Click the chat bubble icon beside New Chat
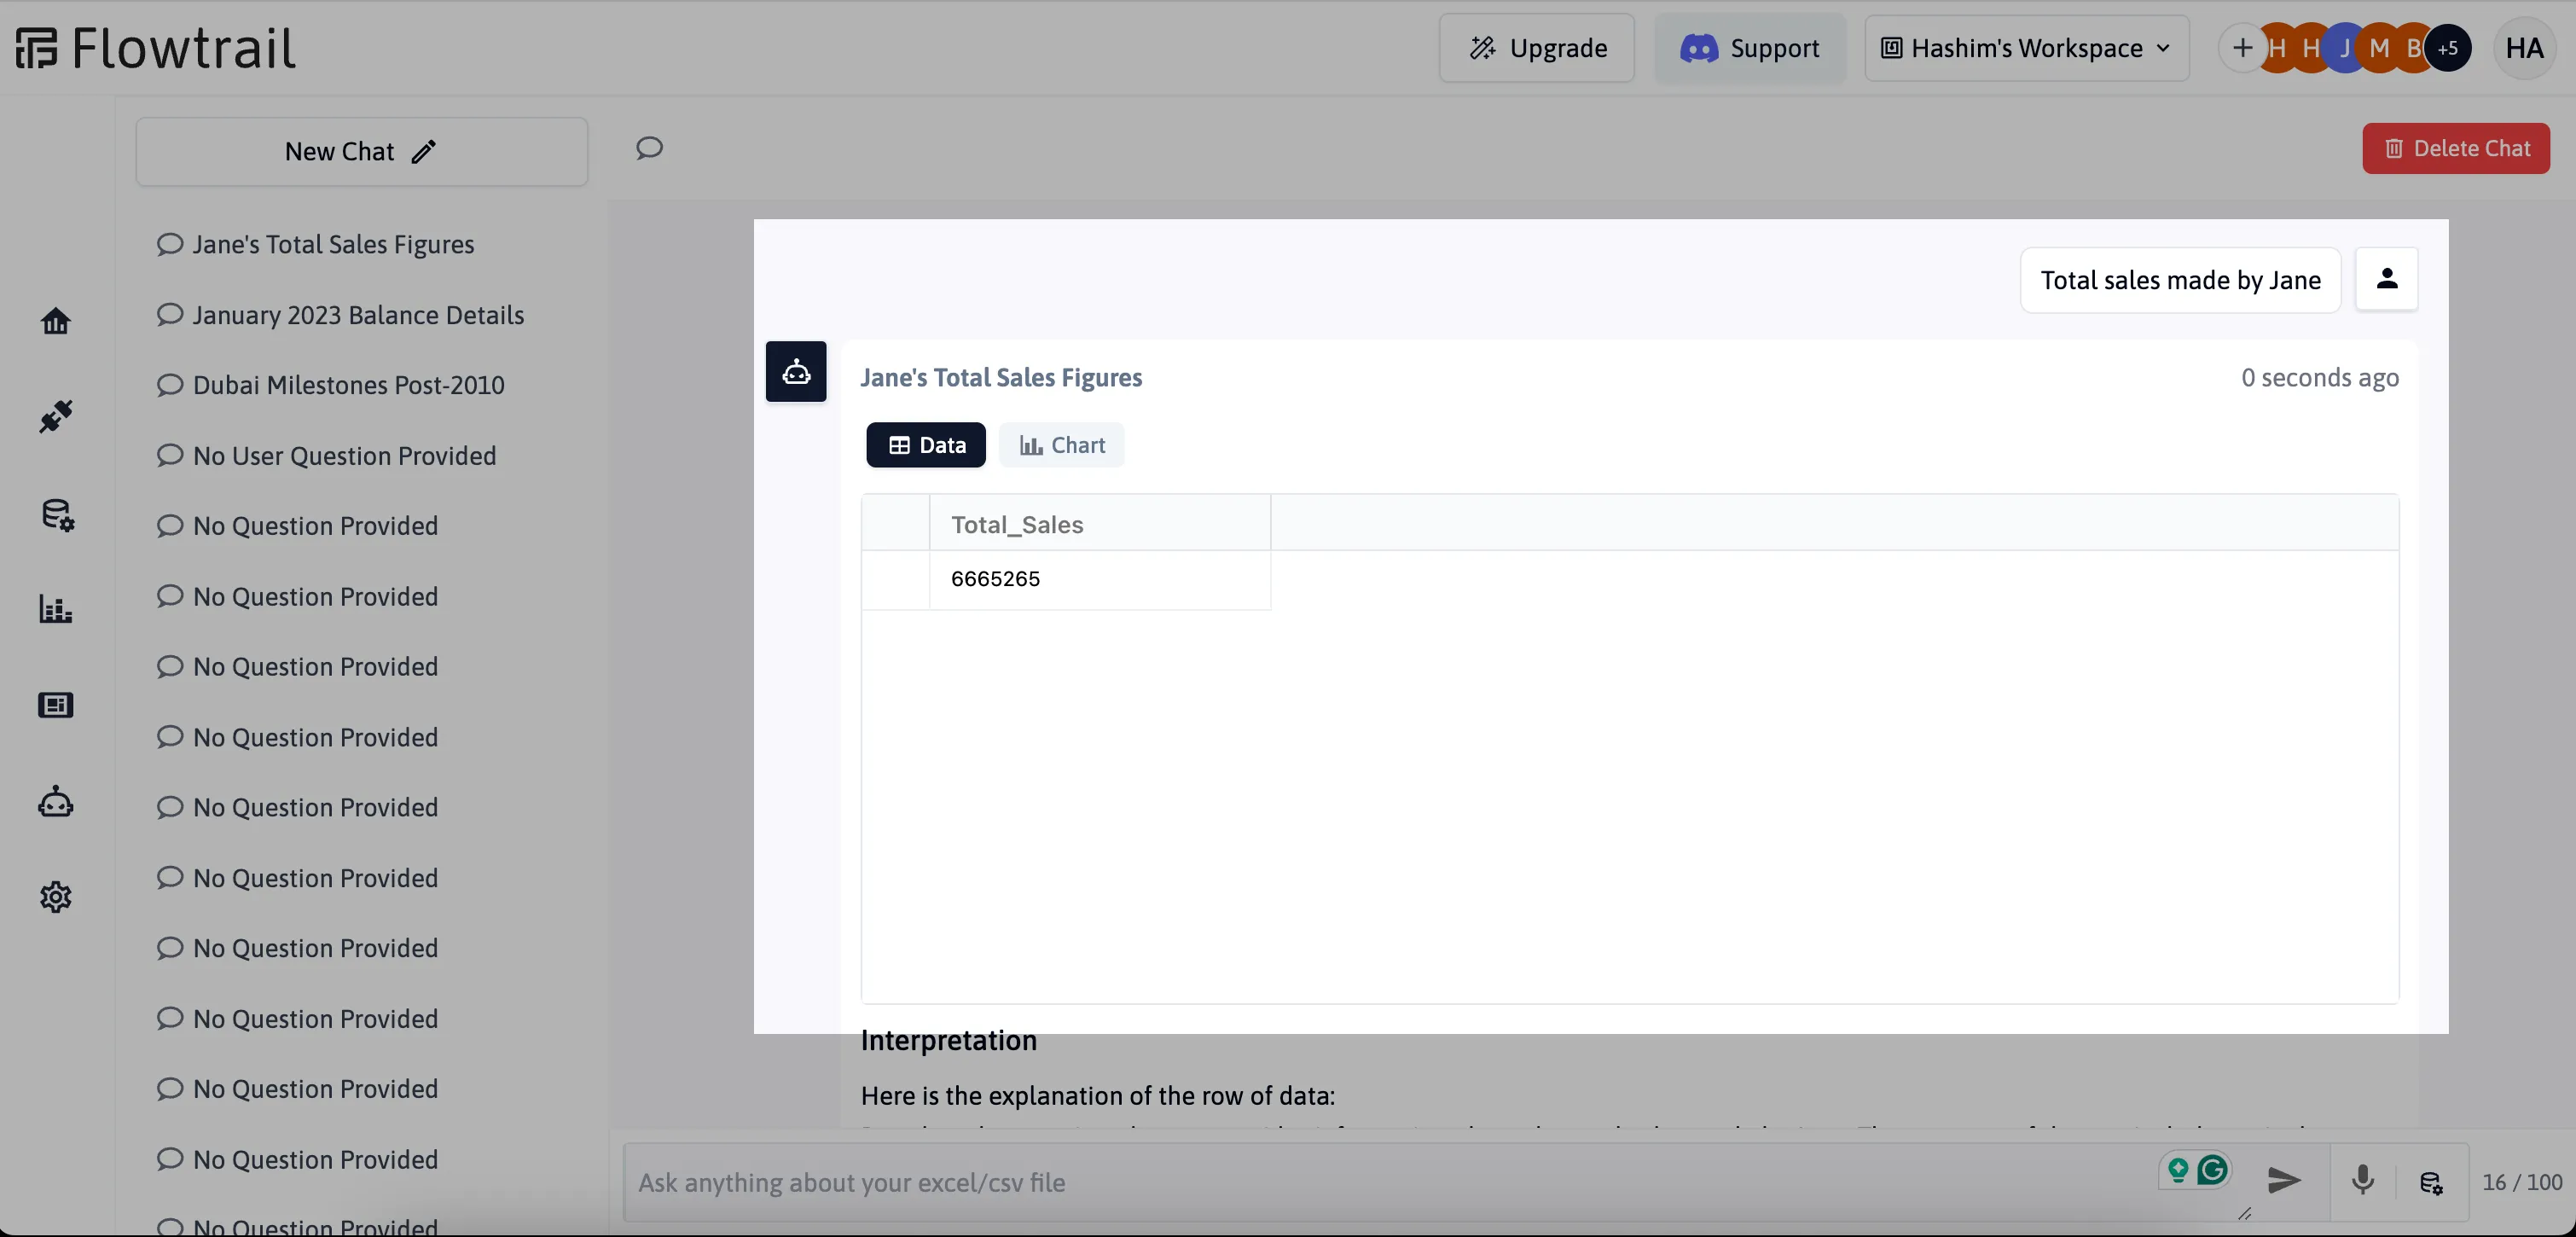Screen dimensions: 2576x1237 coord(649,149)
